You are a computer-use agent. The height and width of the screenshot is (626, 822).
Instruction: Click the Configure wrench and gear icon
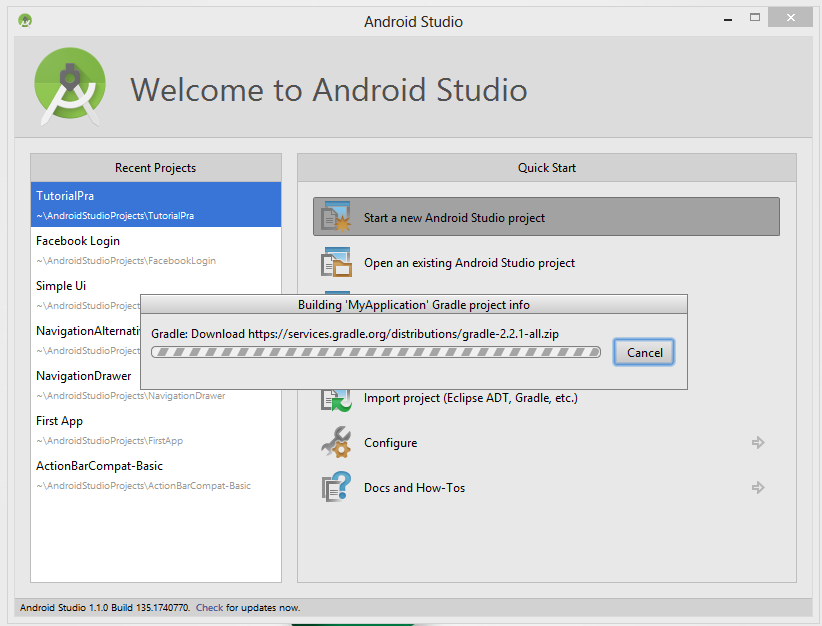coord(336,442)
